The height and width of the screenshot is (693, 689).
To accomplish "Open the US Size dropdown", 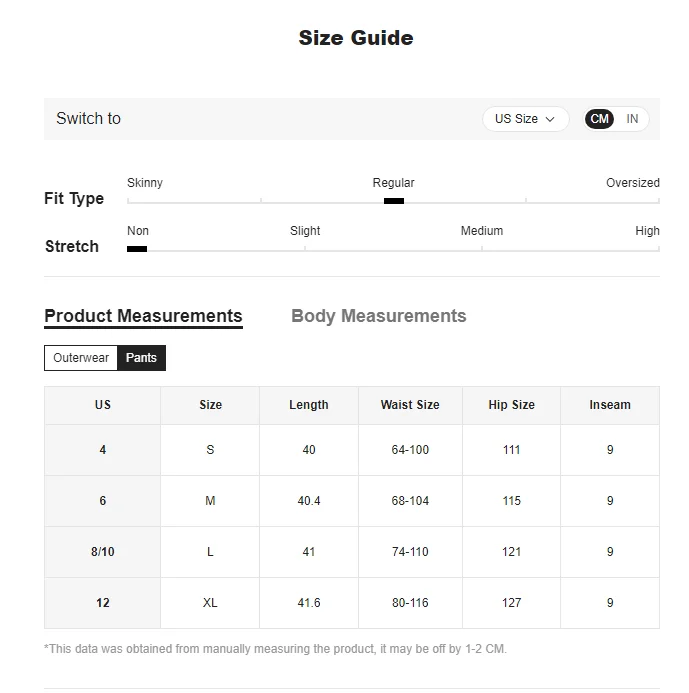I will [x=525, y=119].
